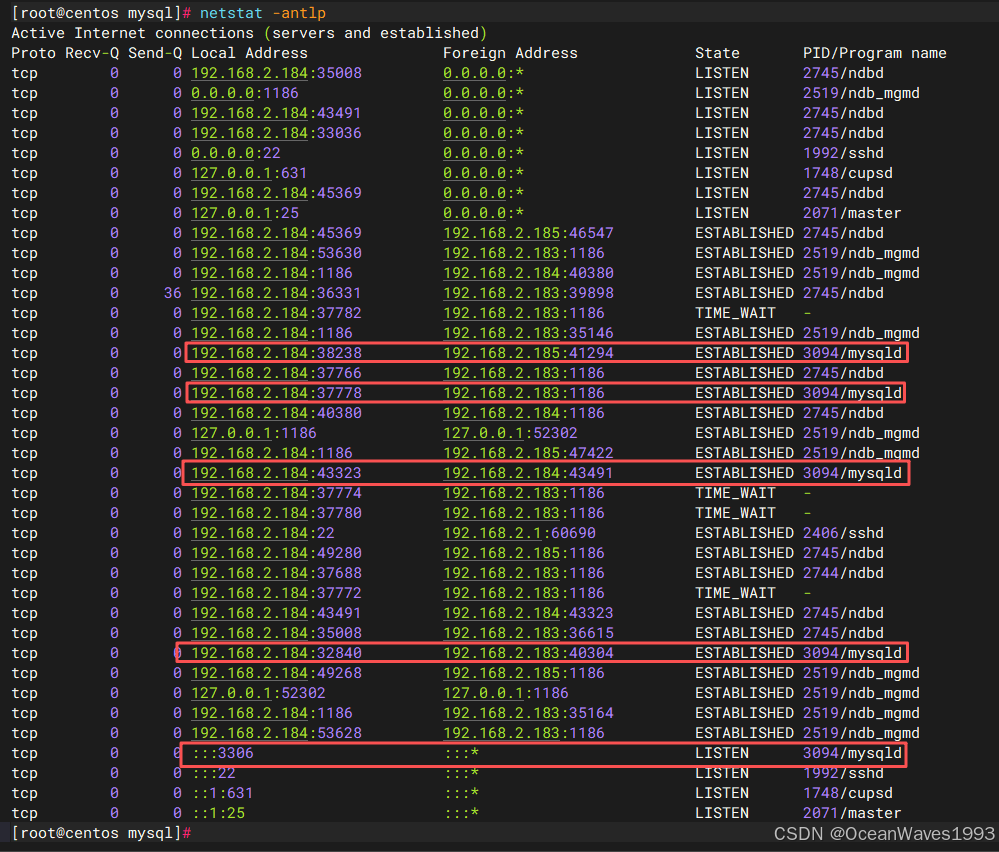The height and width of the screenshot is (852, 999).
Task: Click the 'Proto' column header
Action: click(x=33, y=53)
